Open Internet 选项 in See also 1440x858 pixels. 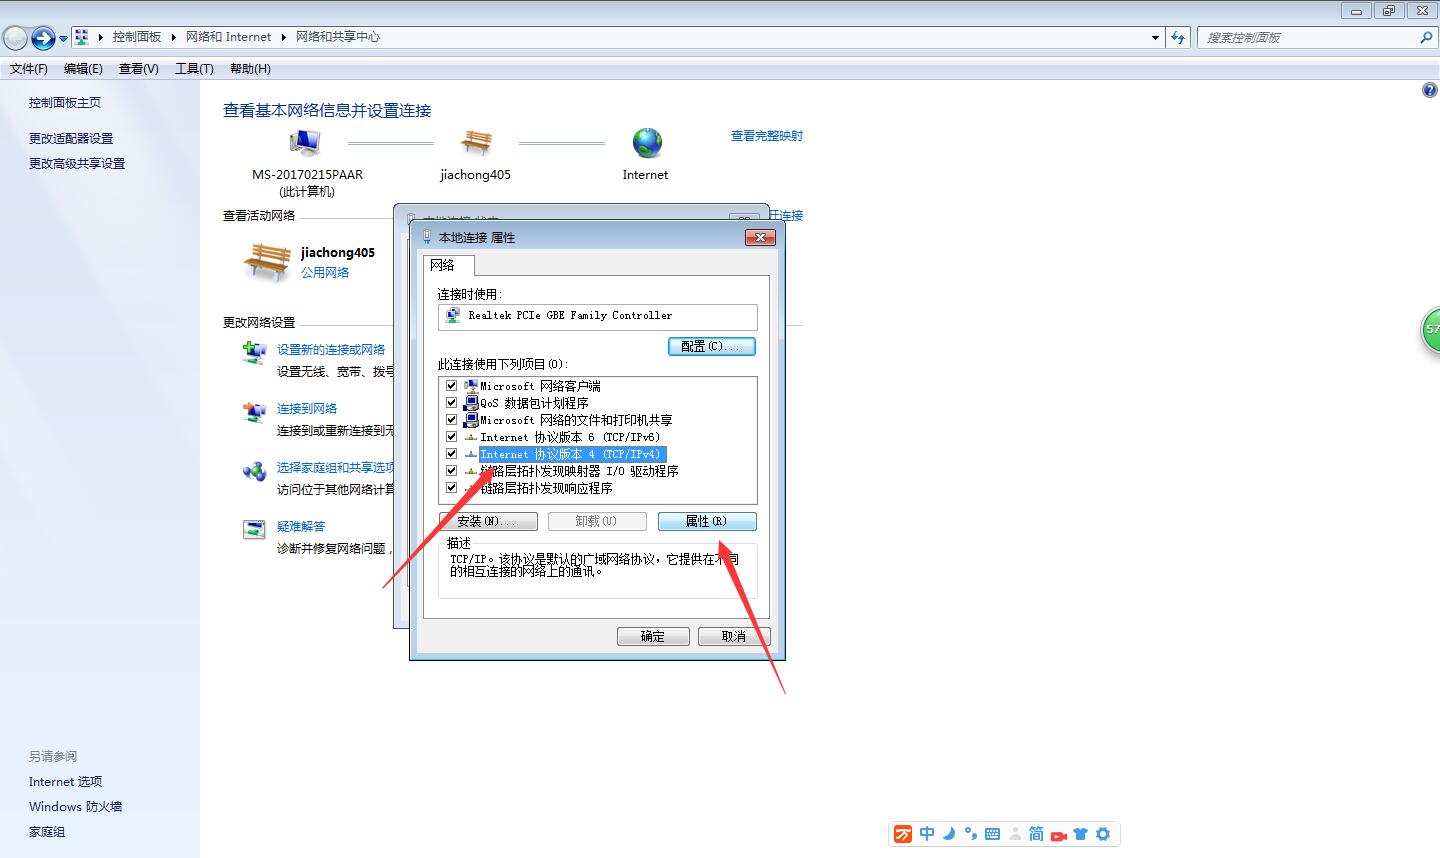pos(65,782)
